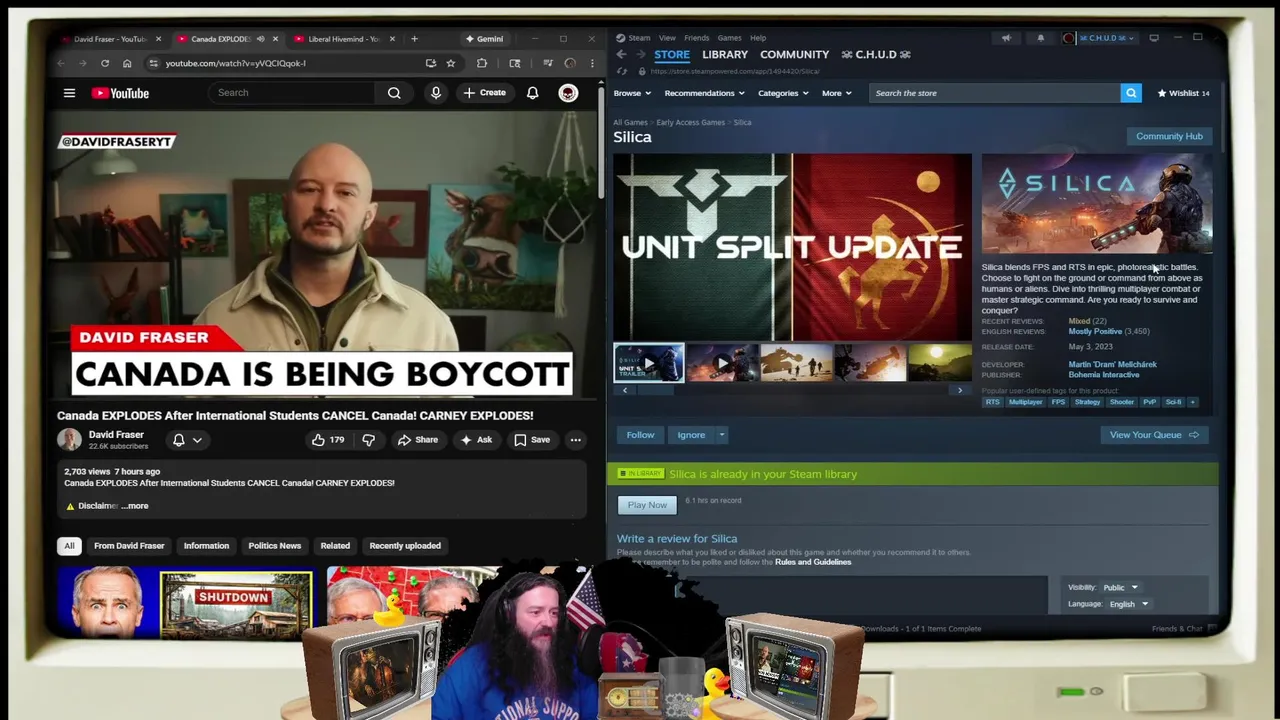Screen dimensions: 1280x720
Task: Open the Steam Wishlist
Action: (1184, 93)
